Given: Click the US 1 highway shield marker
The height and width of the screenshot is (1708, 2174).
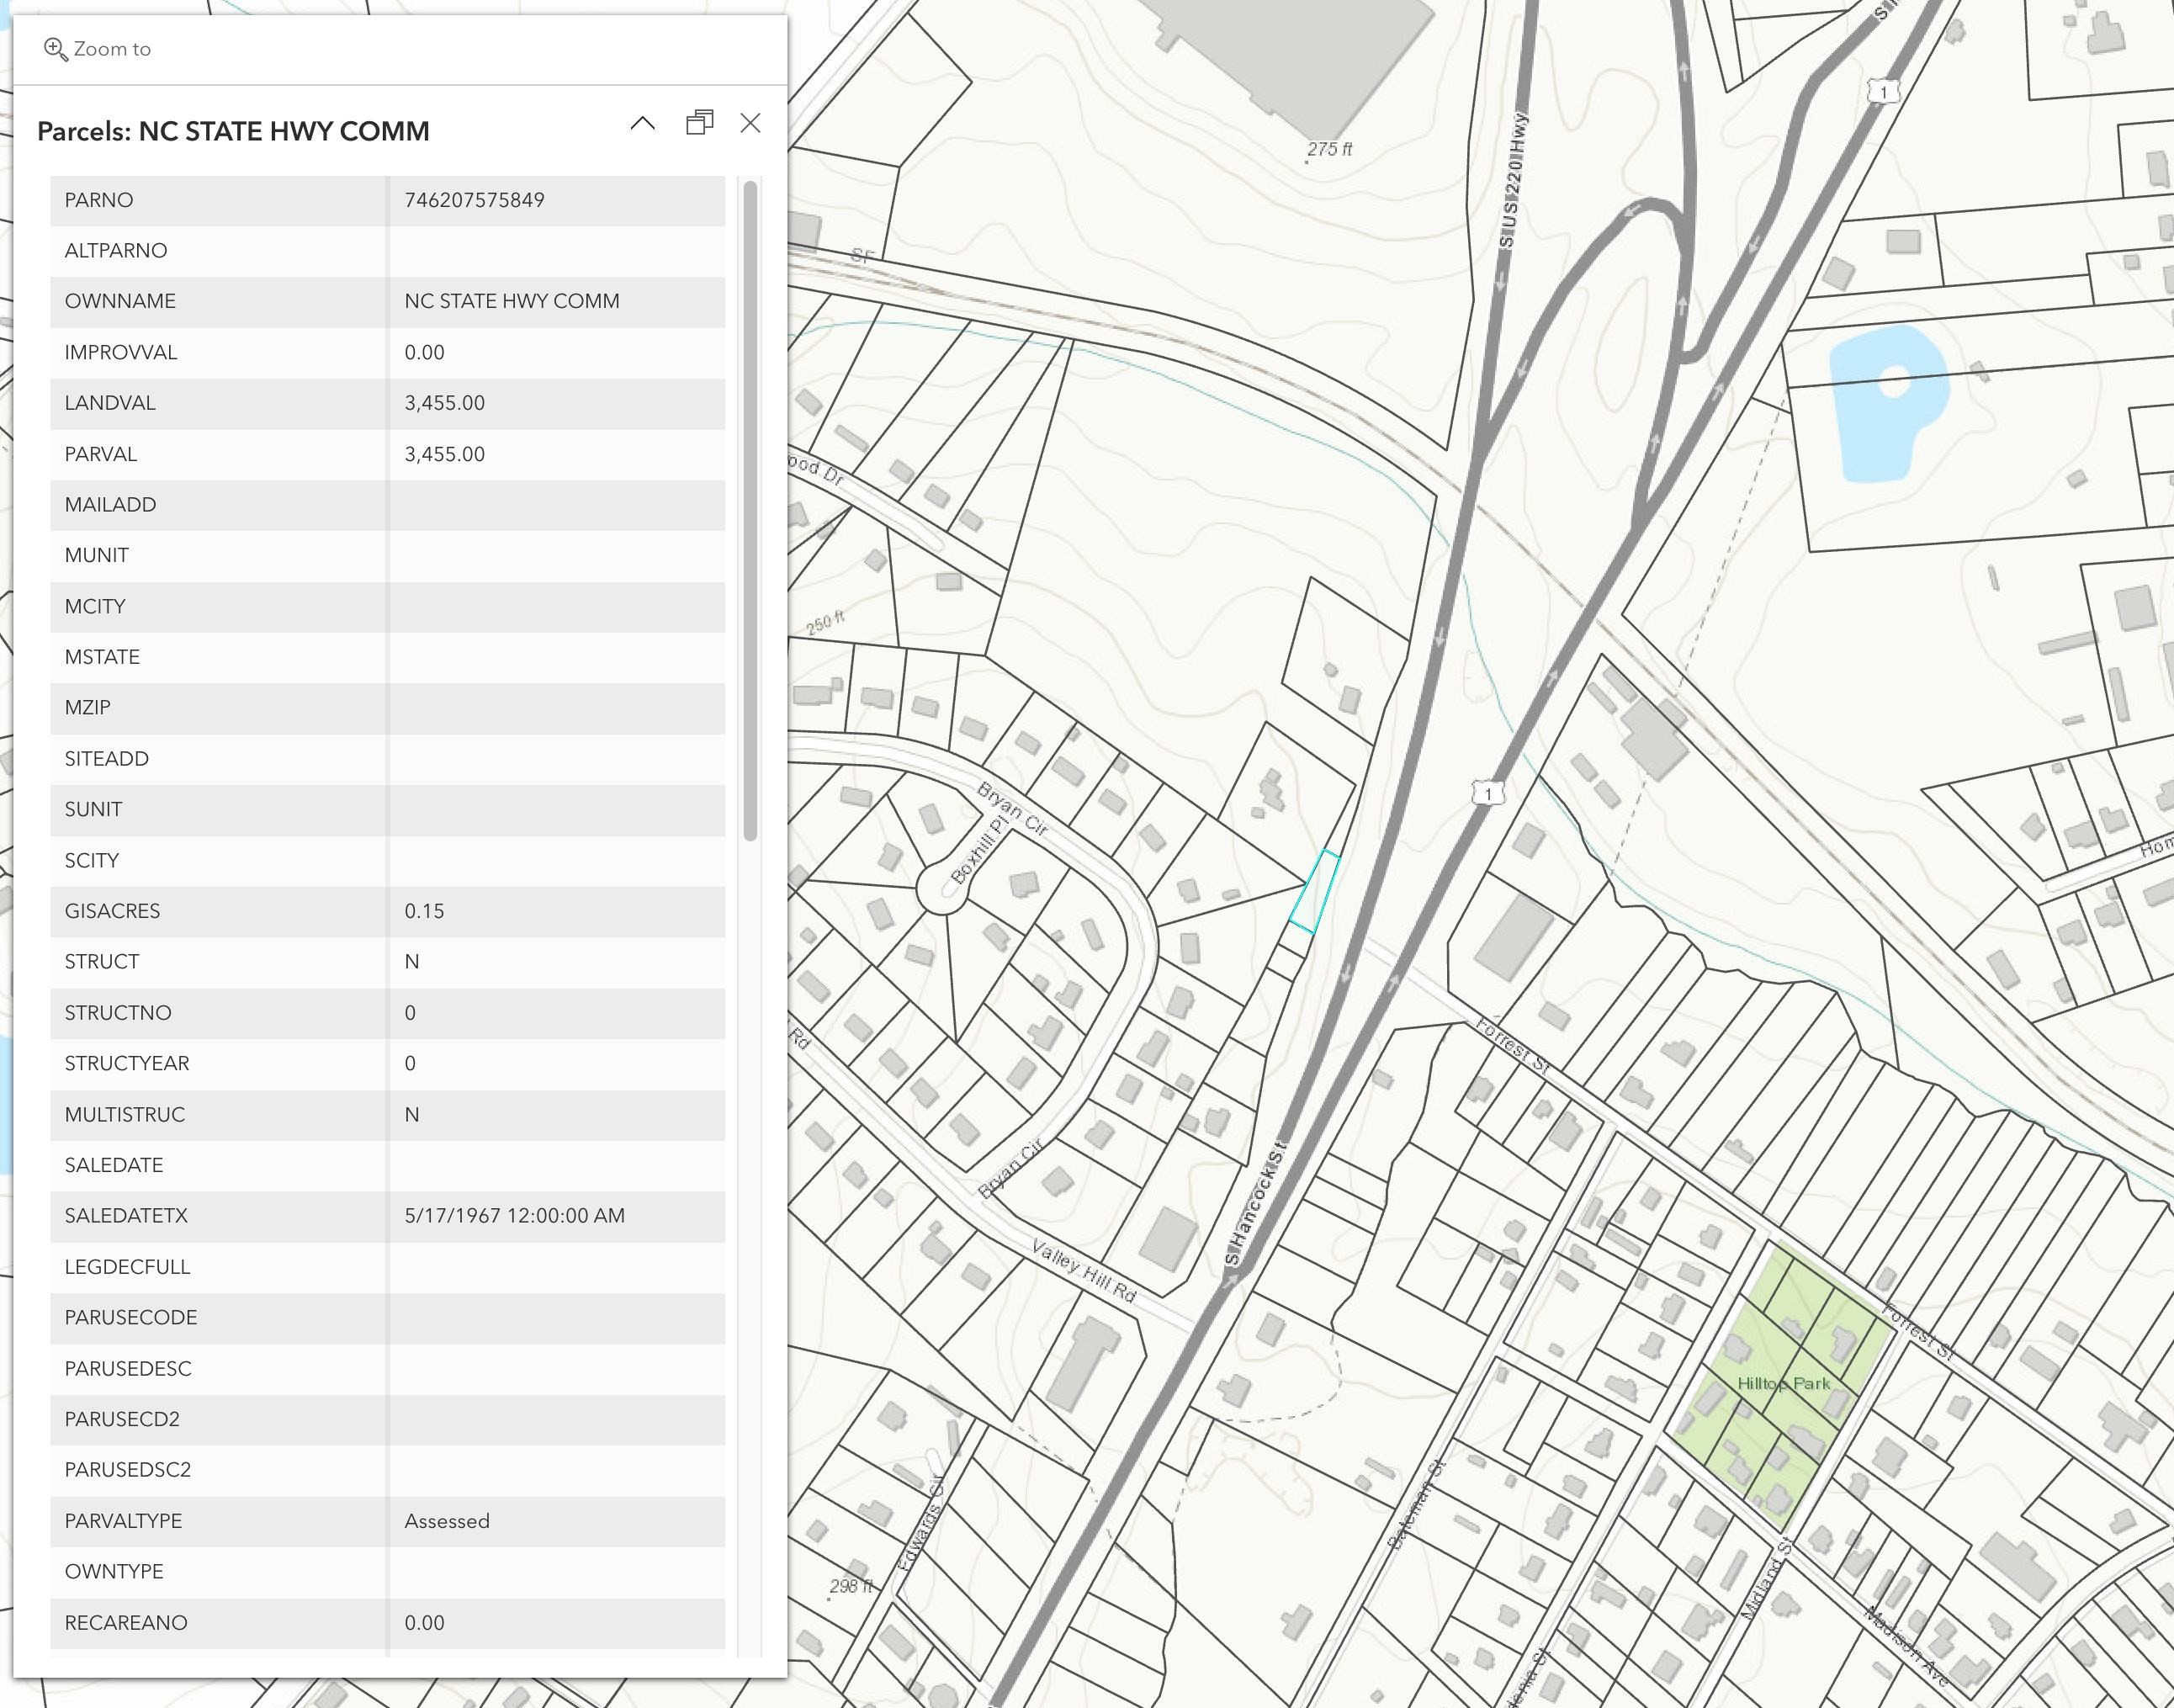Looking at the screenshot, I should 1488,793.
